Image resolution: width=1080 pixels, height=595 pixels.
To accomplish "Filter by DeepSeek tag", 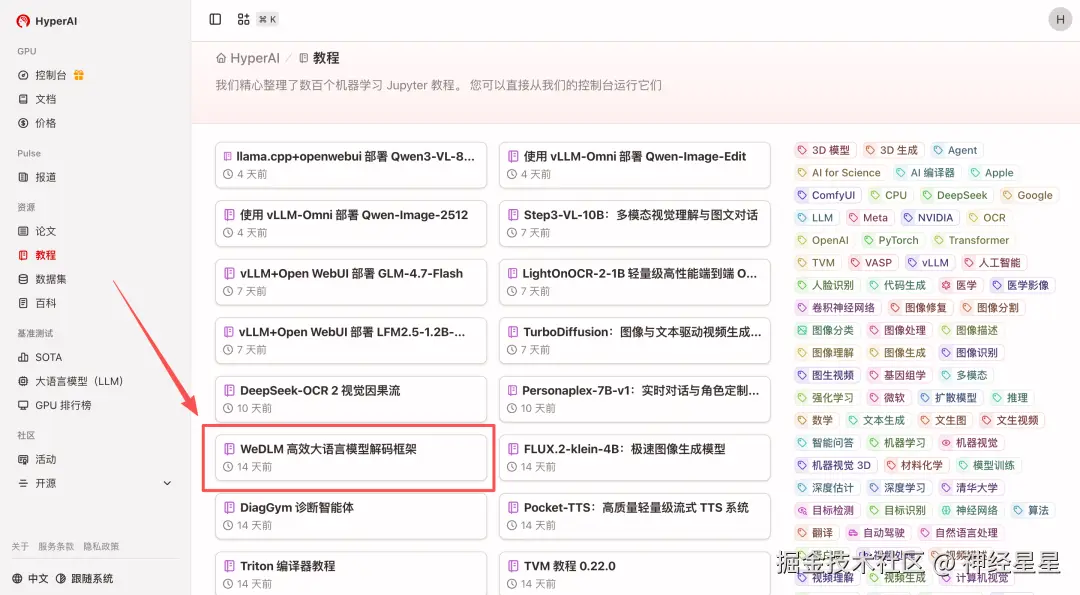I will [955, 196].
